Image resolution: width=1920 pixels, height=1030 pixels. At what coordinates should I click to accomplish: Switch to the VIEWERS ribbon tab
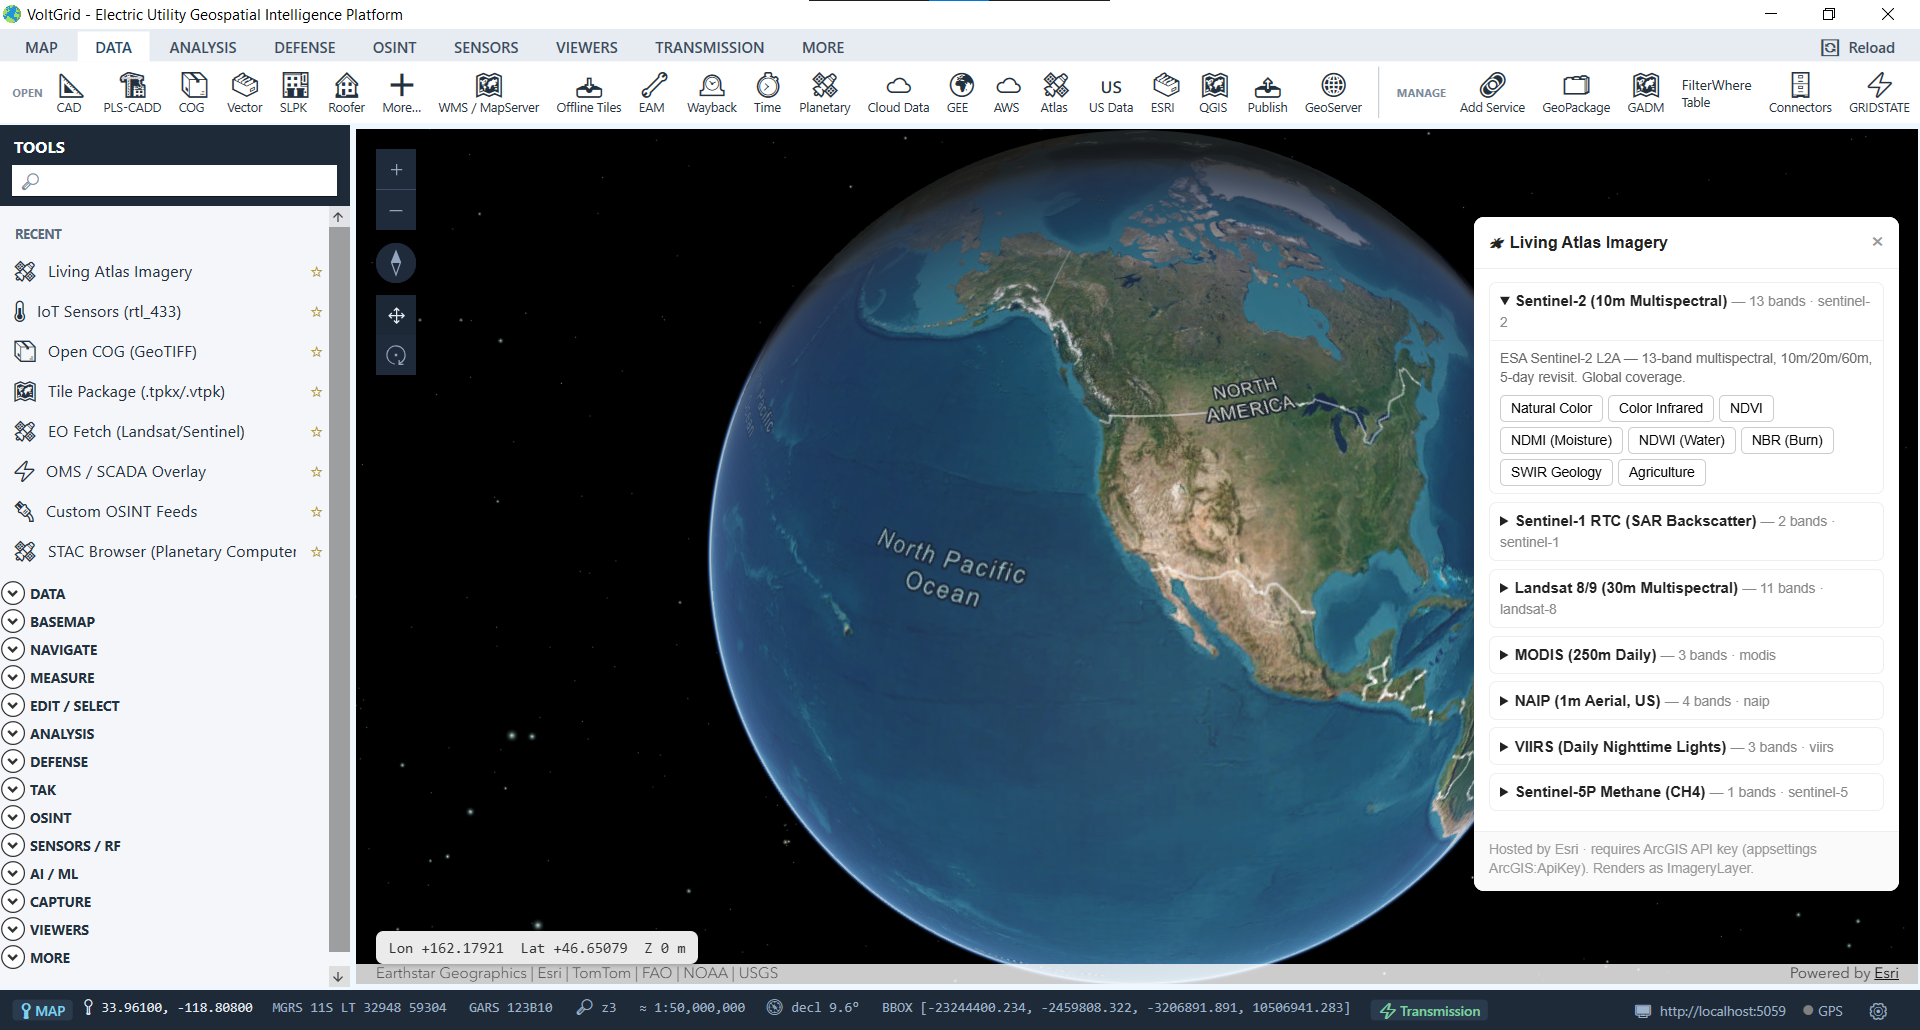[x=587, y=47]
